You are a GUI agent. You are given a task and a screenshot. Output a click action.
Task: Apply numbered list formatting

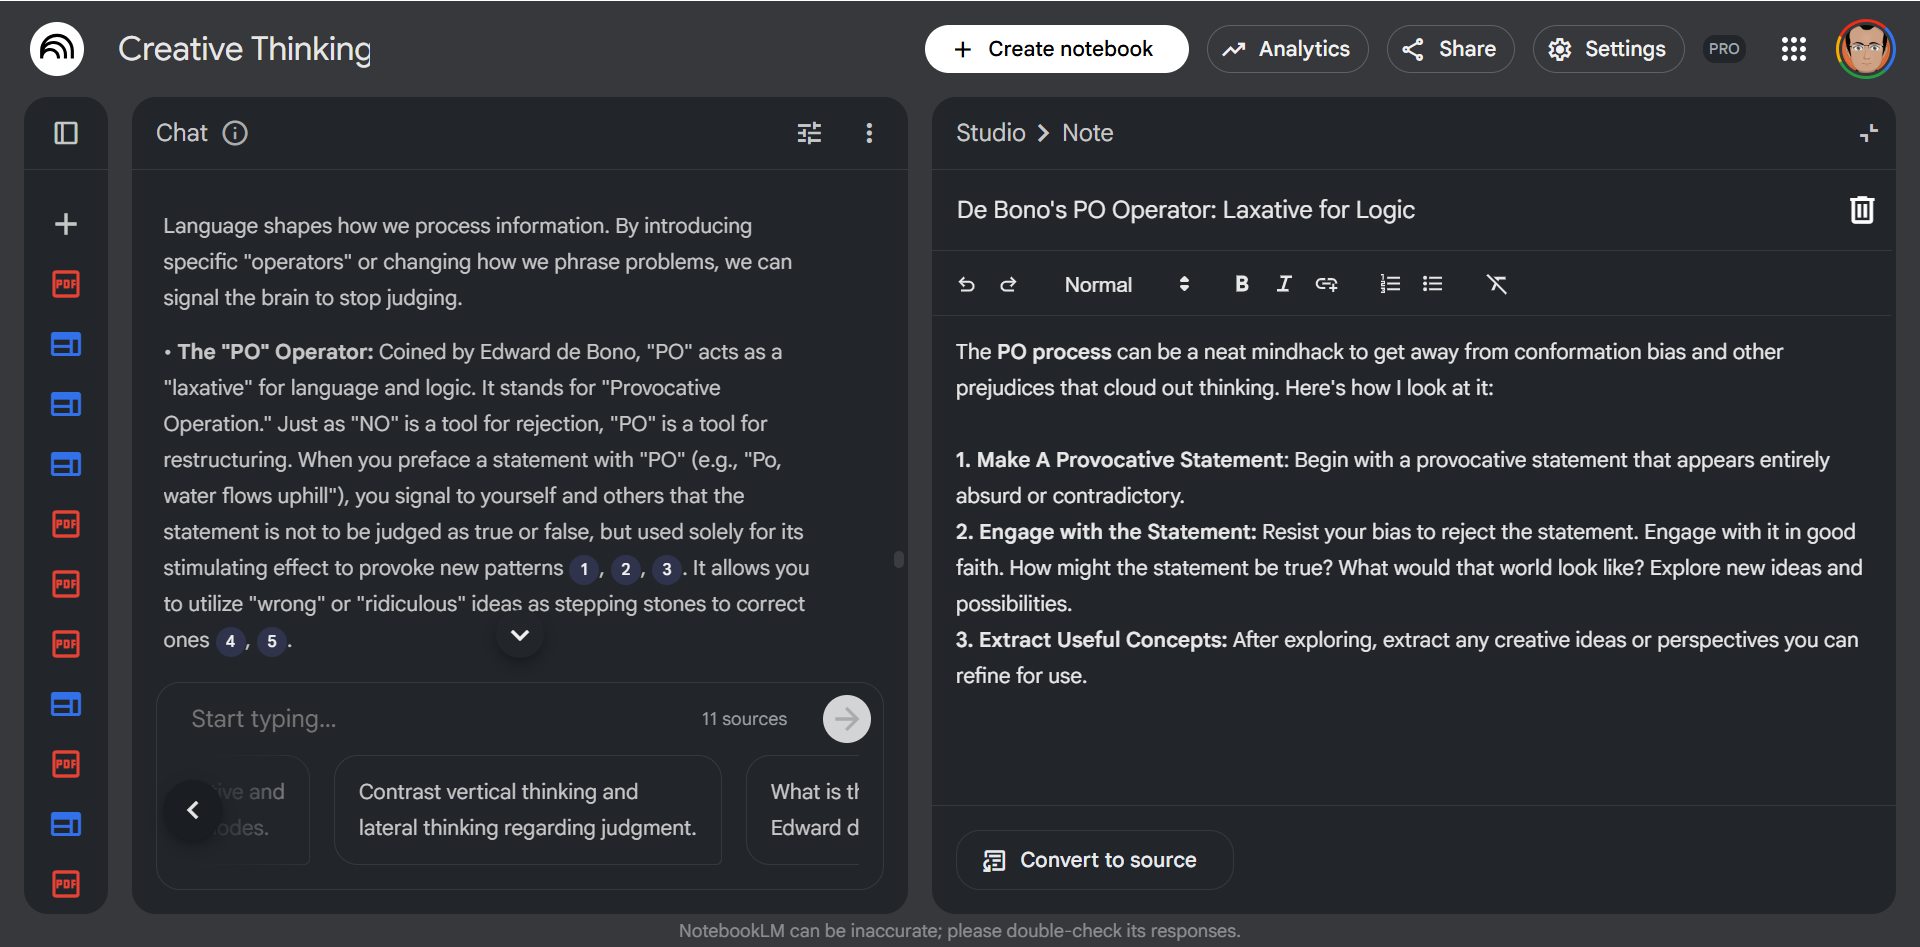click(1389, 285)
